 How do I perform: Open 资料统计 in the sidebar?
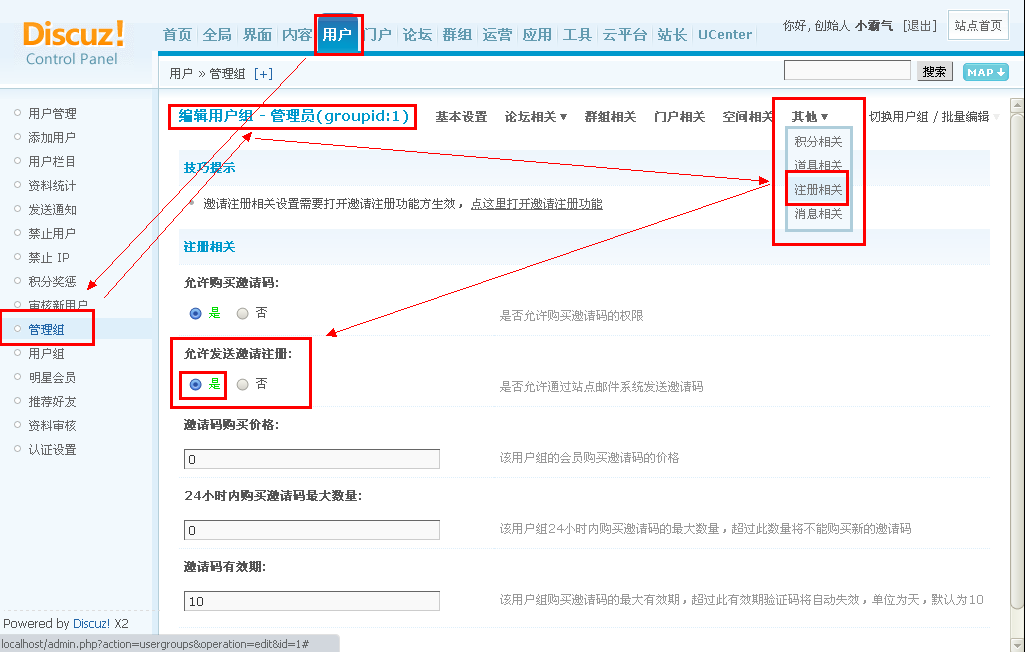click(x=52, y=186)
